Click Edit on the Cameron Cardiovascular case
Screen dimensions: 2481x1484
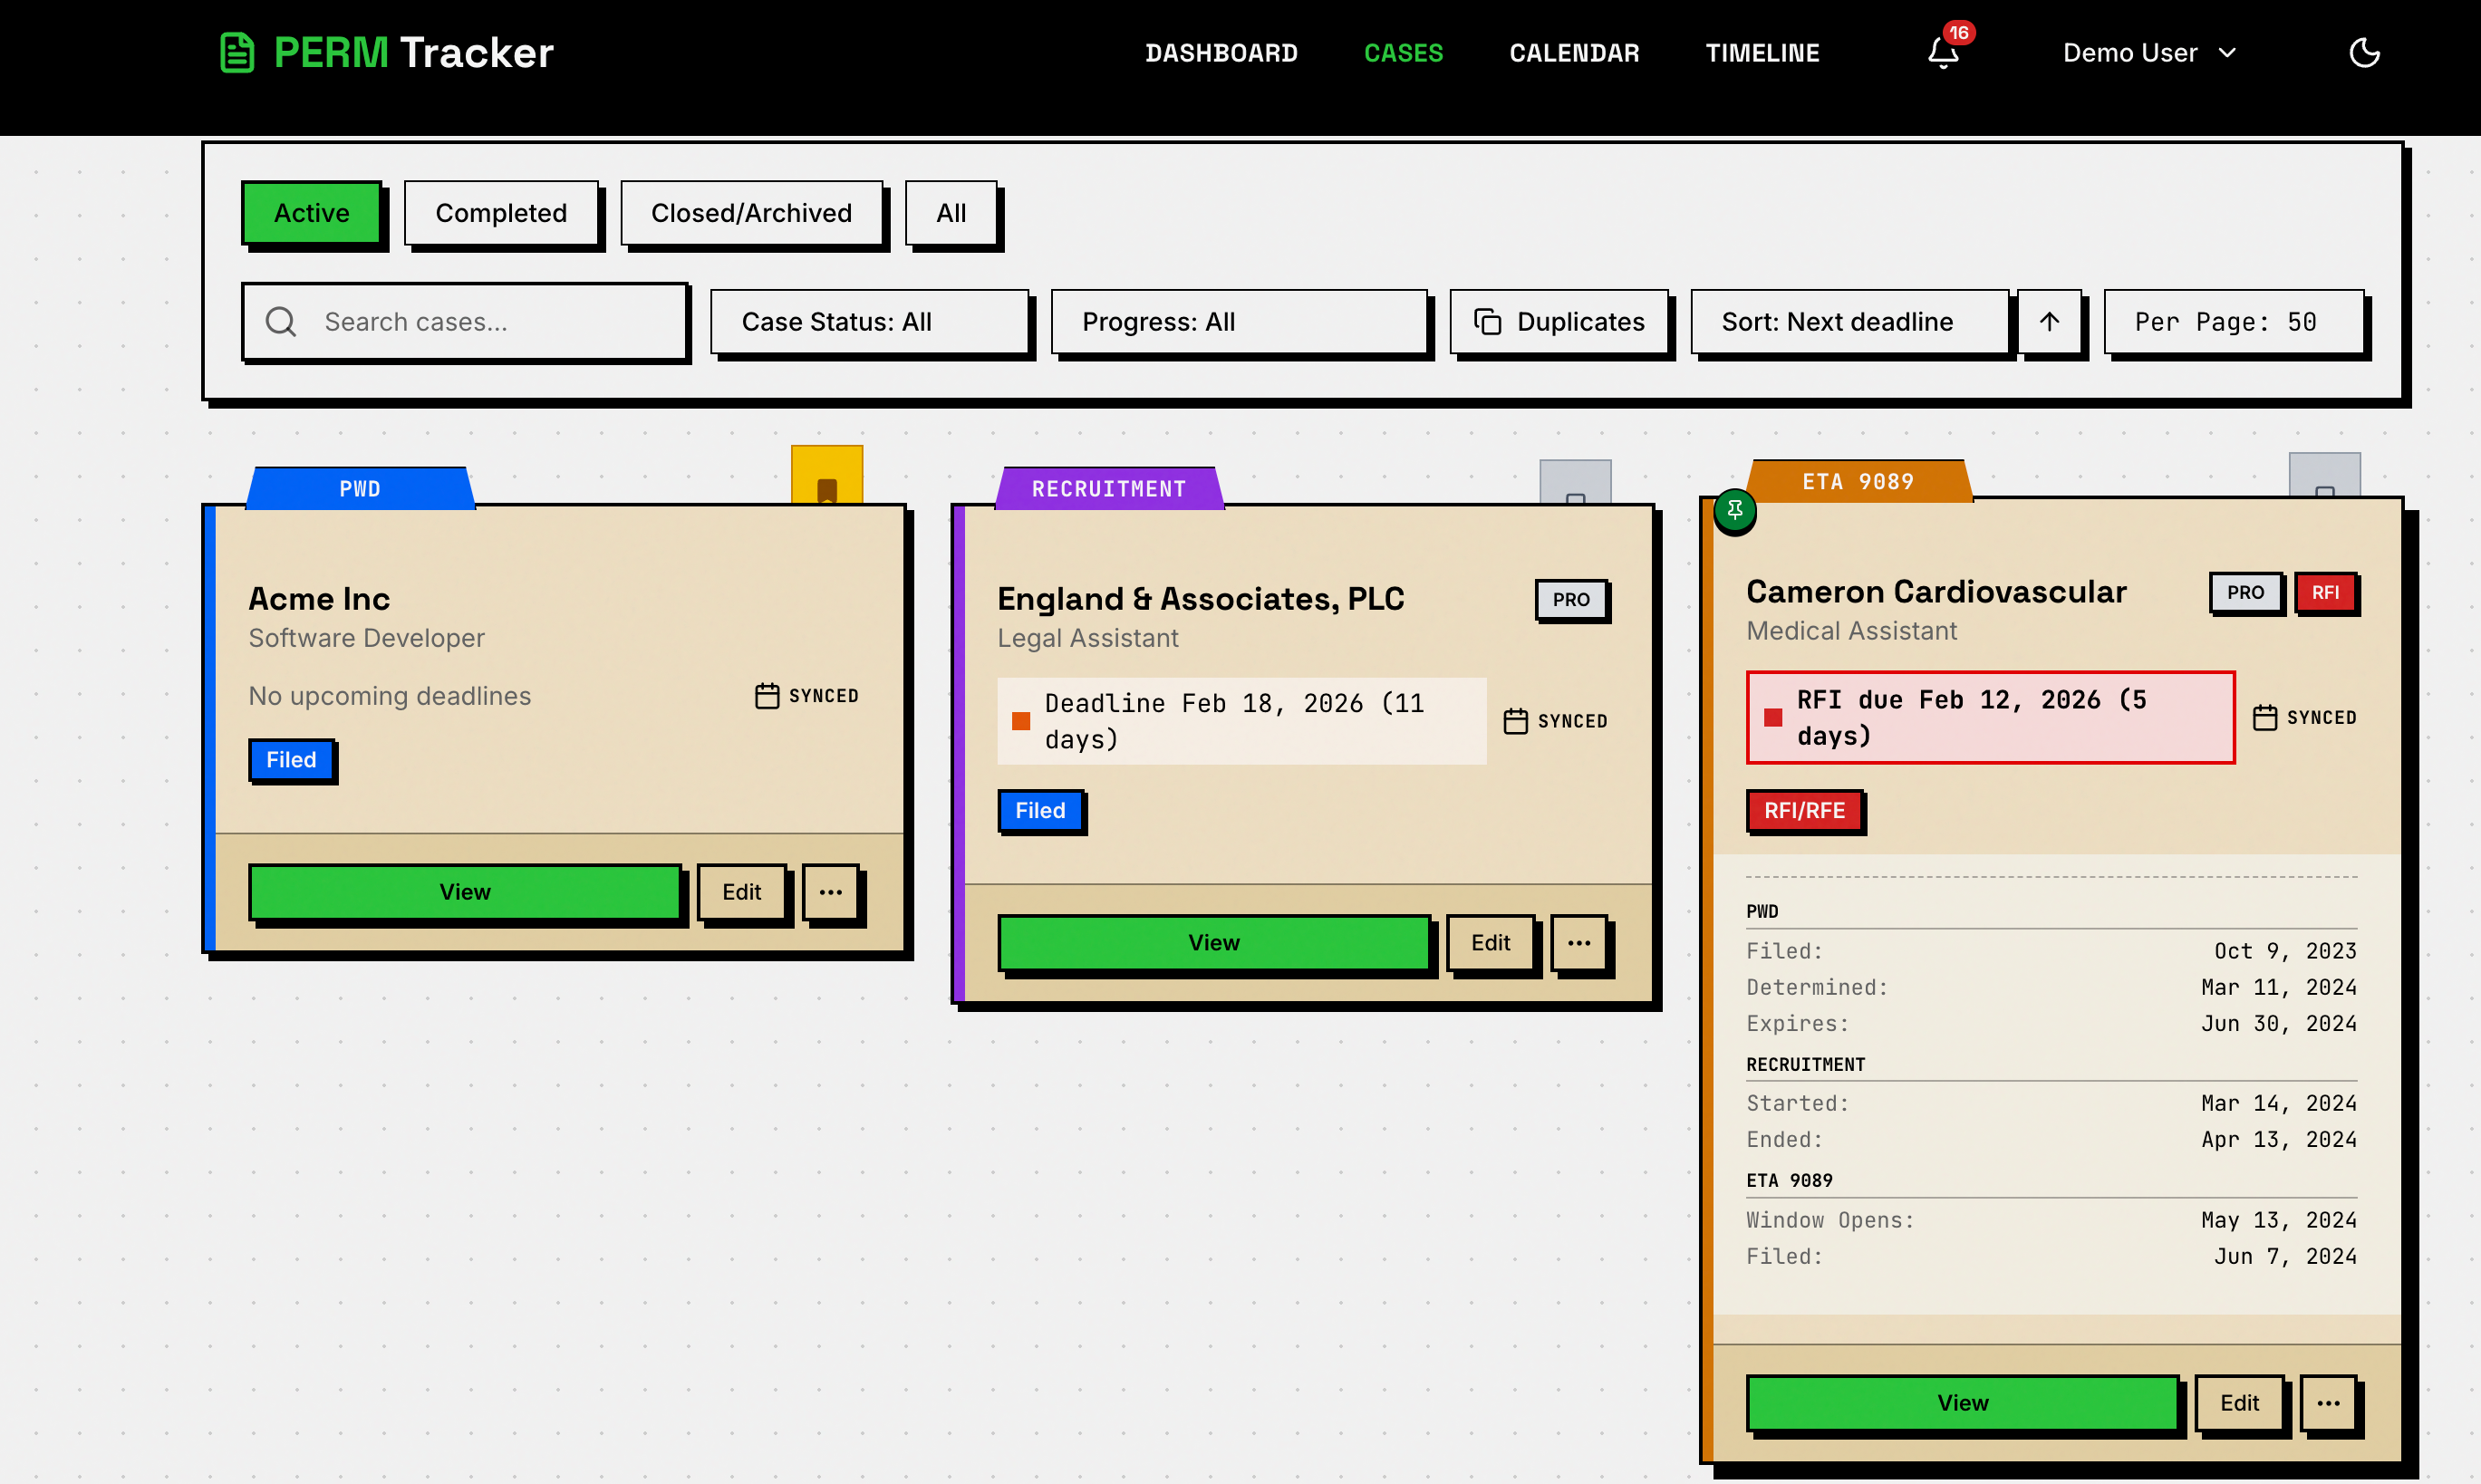[x=2240, y=1402]
